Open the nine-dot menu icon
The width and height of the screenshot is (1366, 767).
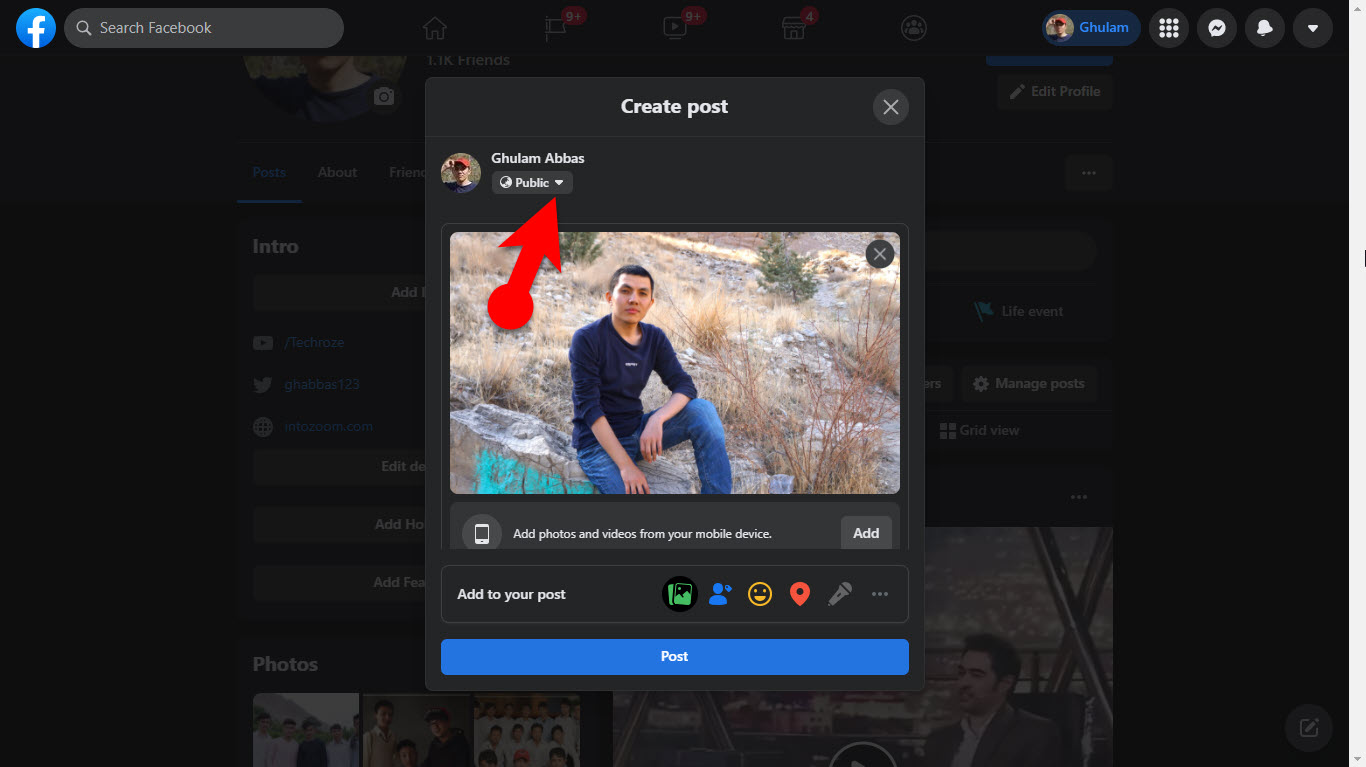coord(1169,28)
